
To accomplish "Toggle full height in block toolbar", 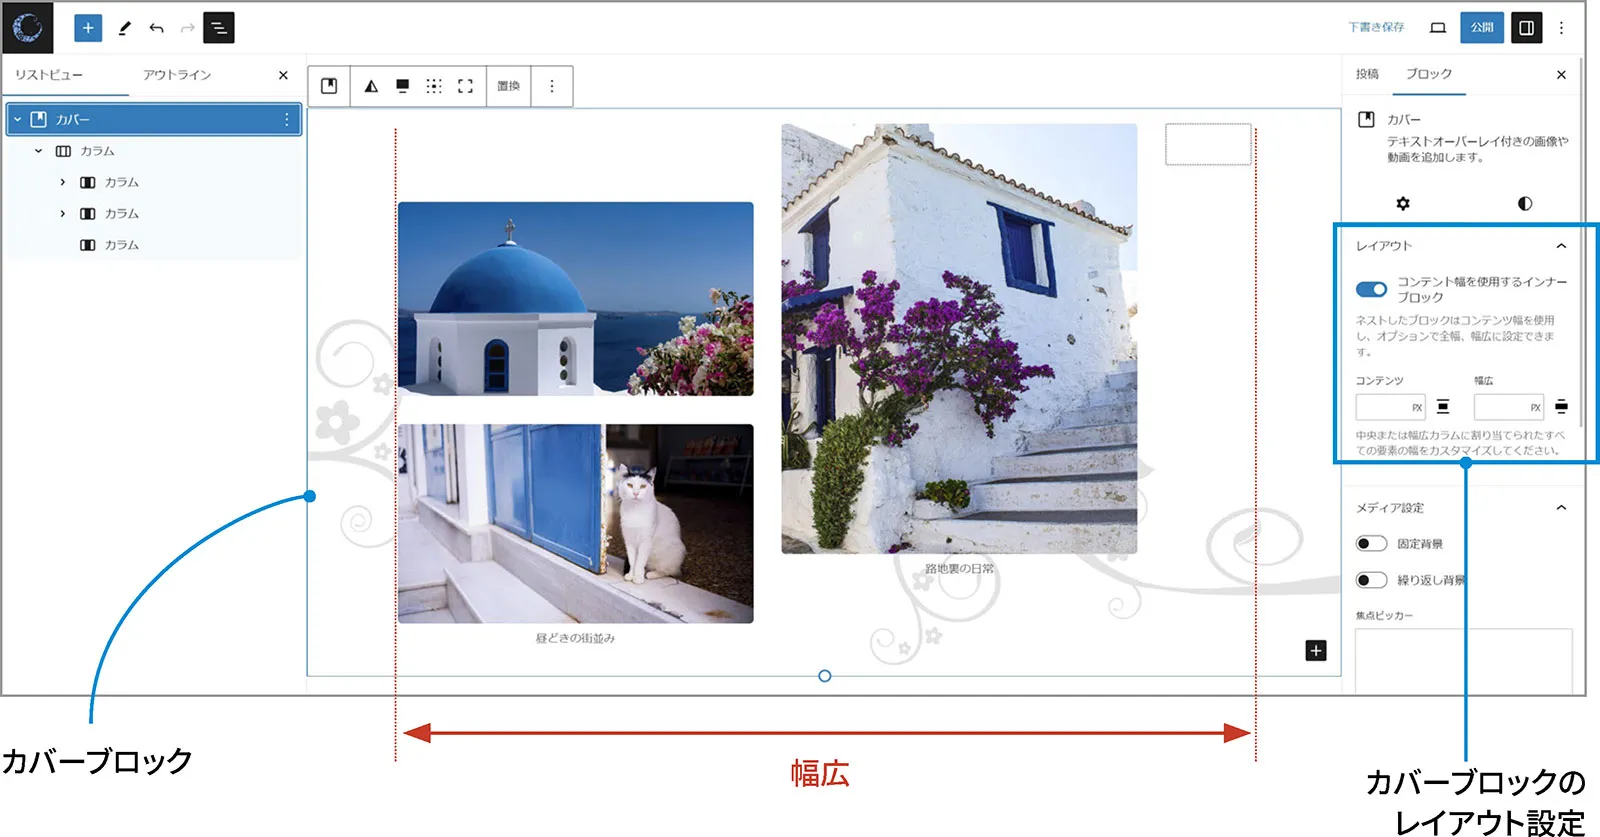I will click(465, 86).
